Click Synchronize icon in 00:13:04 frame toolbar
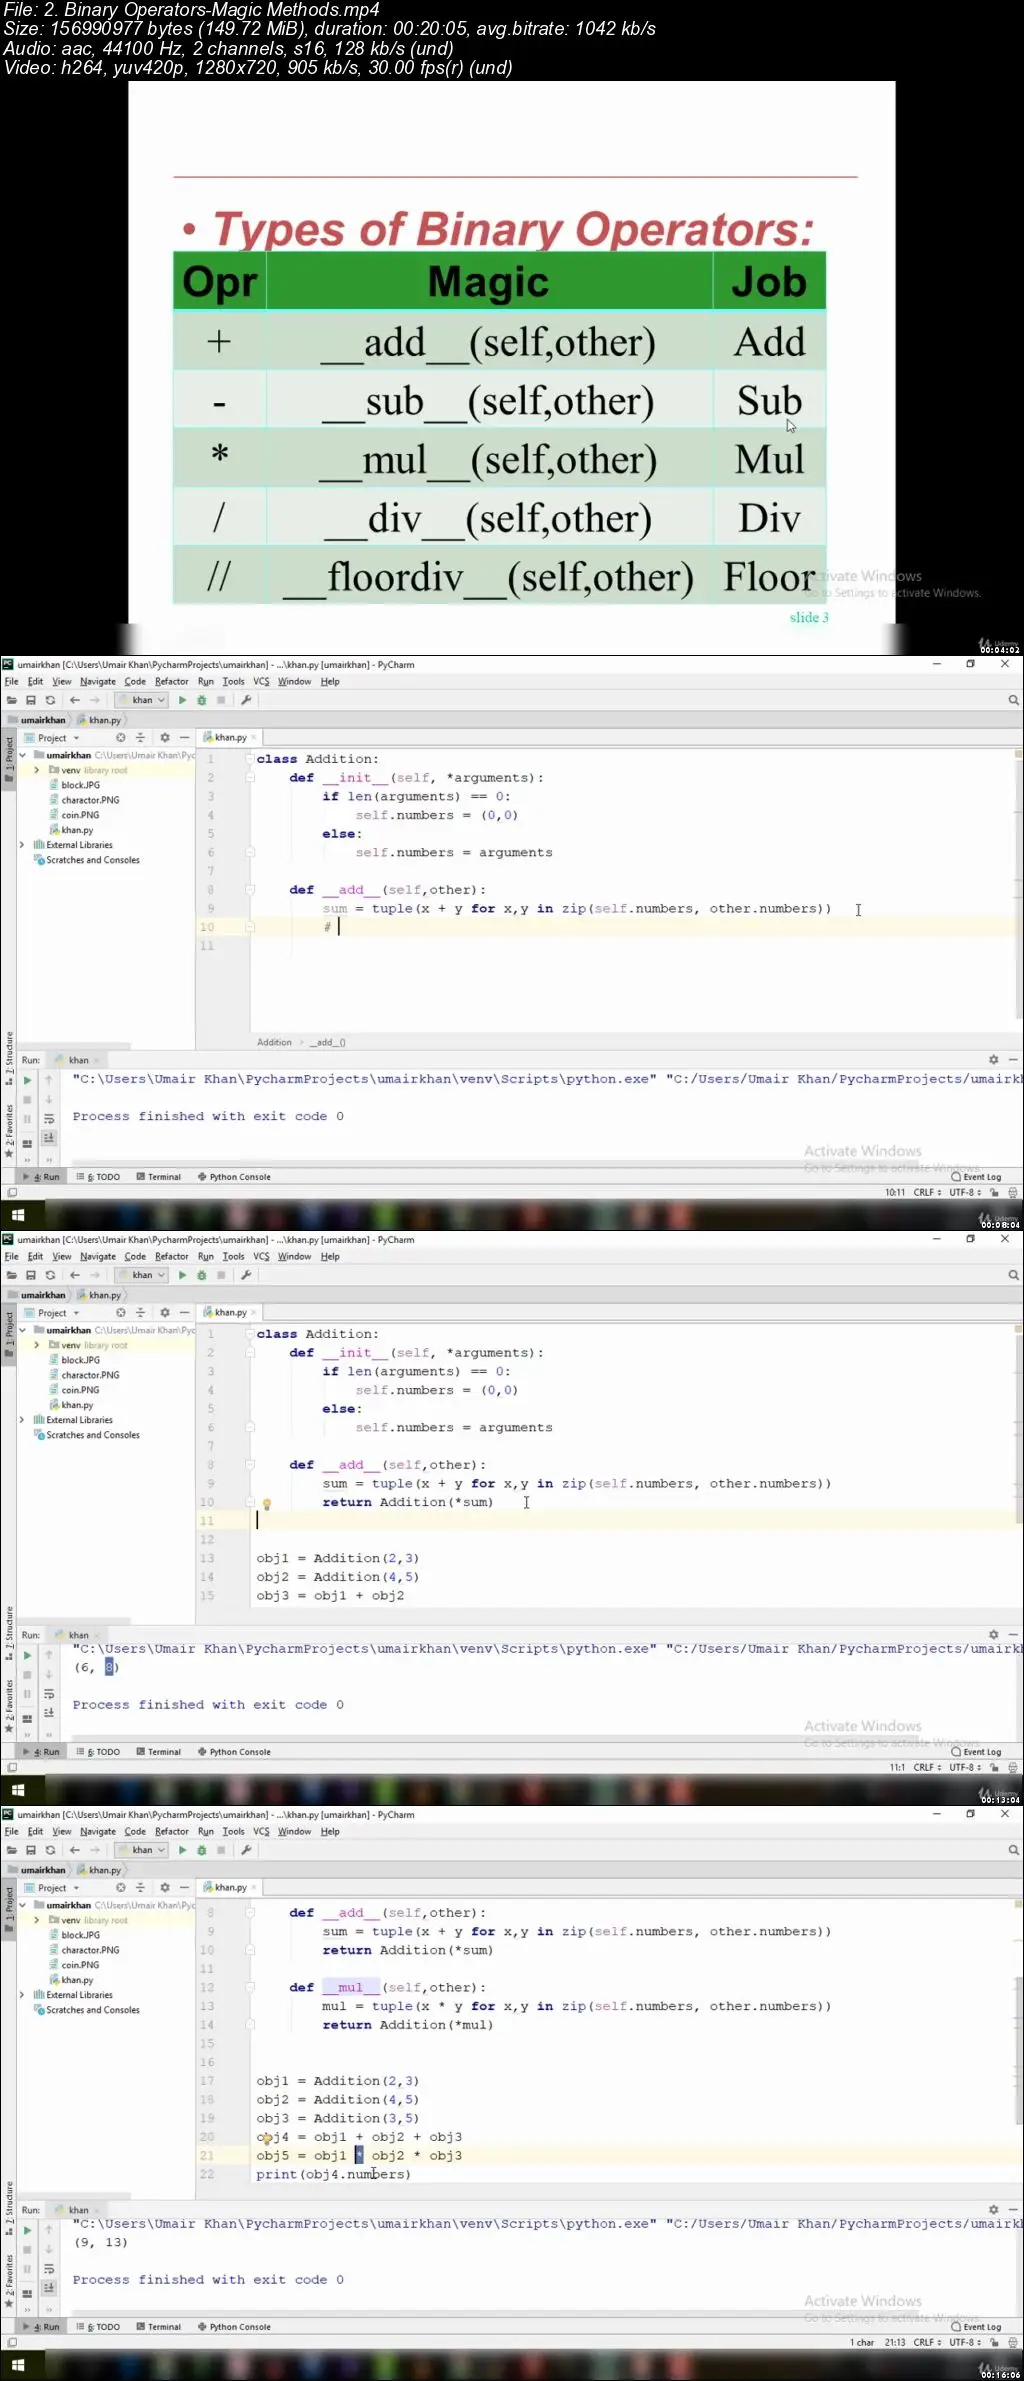The width and height of the screenshot is (1024, 2381). pos(50,1275)
